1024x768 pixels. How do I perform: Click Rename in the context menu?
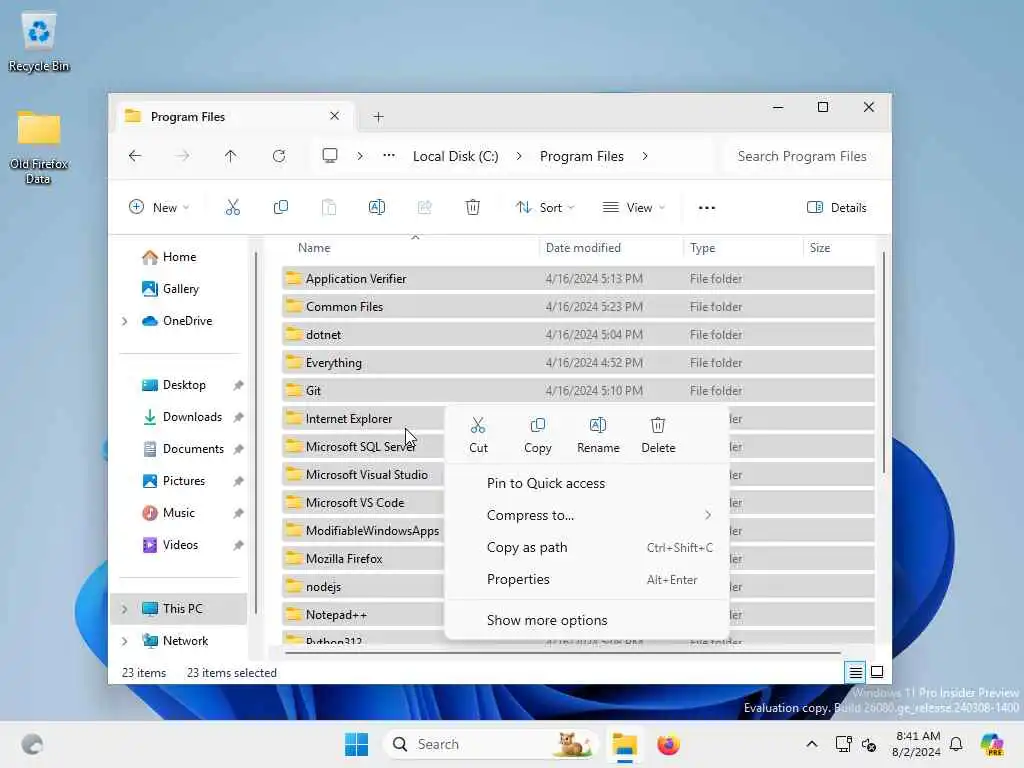[598, 436]
